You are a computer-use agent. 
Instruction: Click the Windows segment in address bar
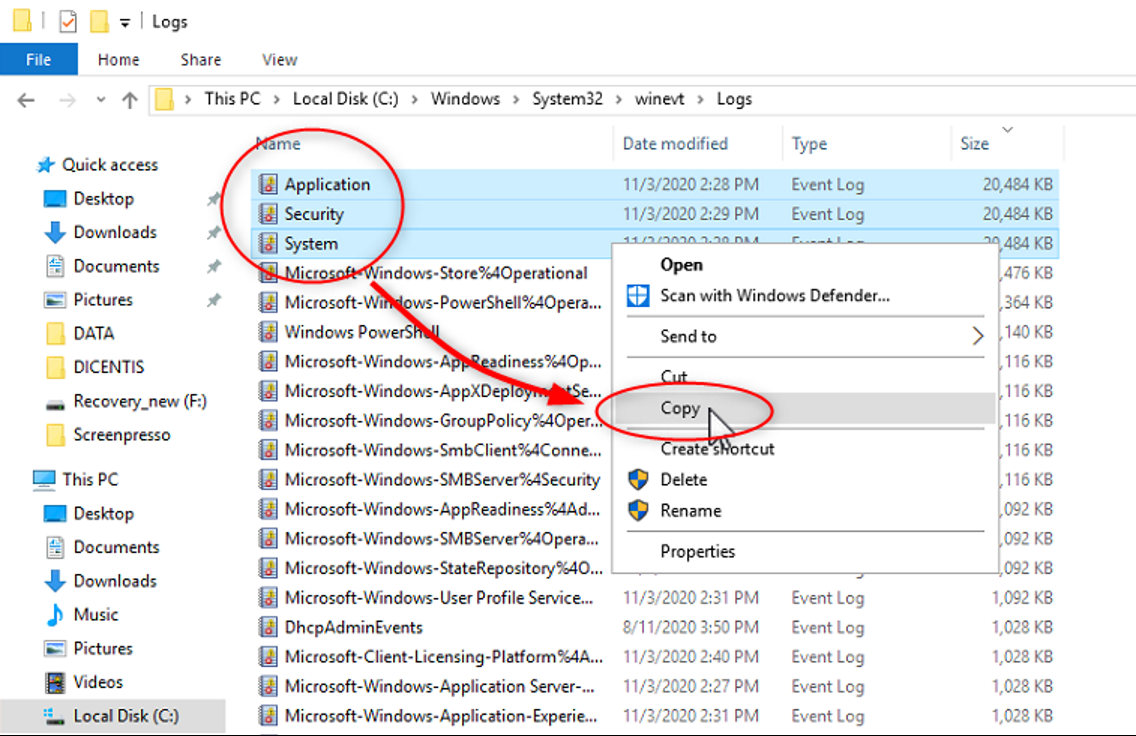tap(465, 99)
